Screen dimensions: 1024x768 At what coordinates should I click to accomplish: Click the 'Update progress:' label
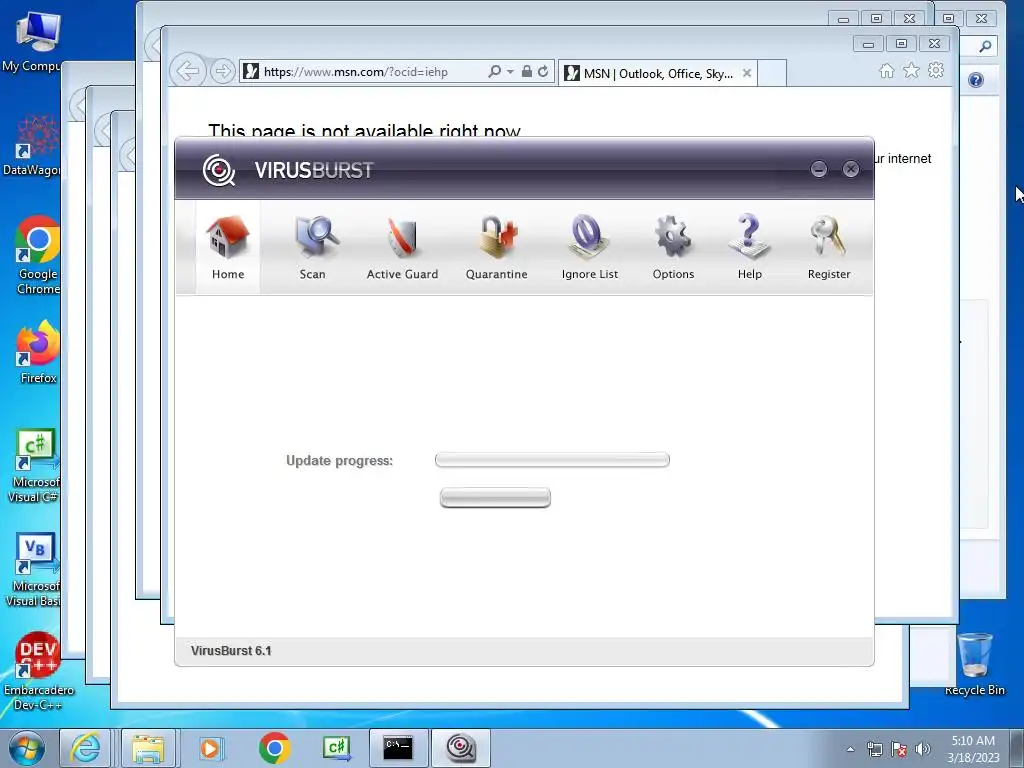pos(340,460)
